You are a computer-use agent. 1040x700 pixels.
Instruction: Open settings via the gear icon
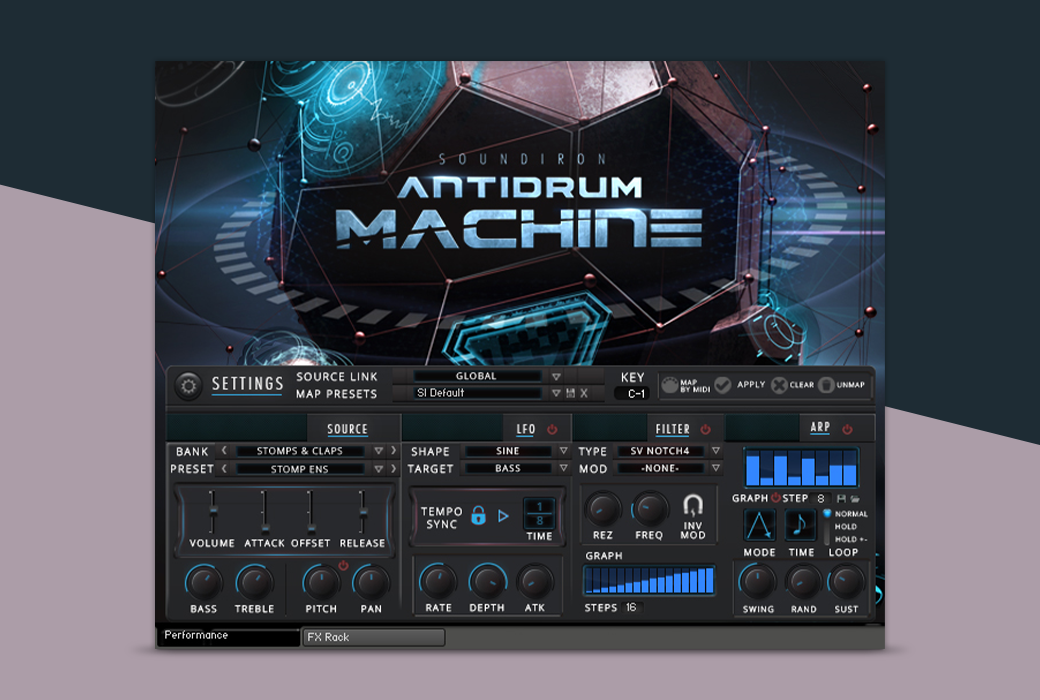pos(188,385)
